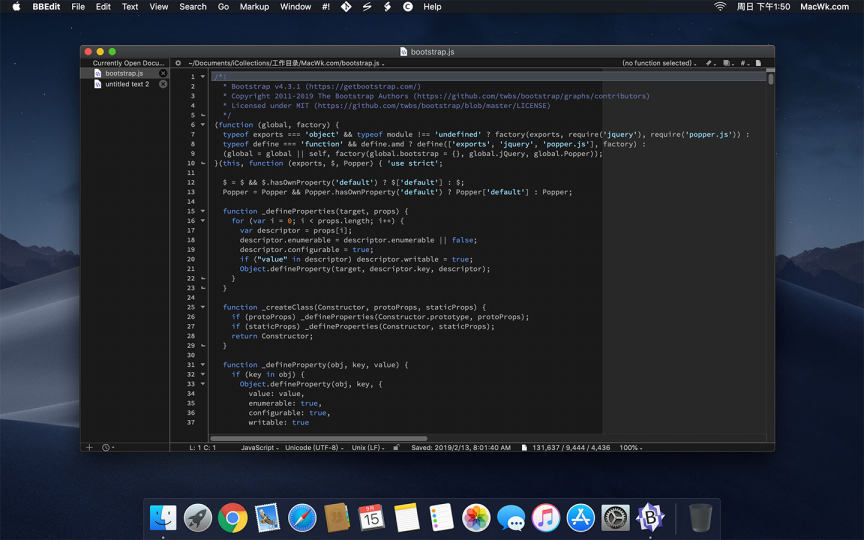Open the Search menu in menu bar

(x=193, y=6)
